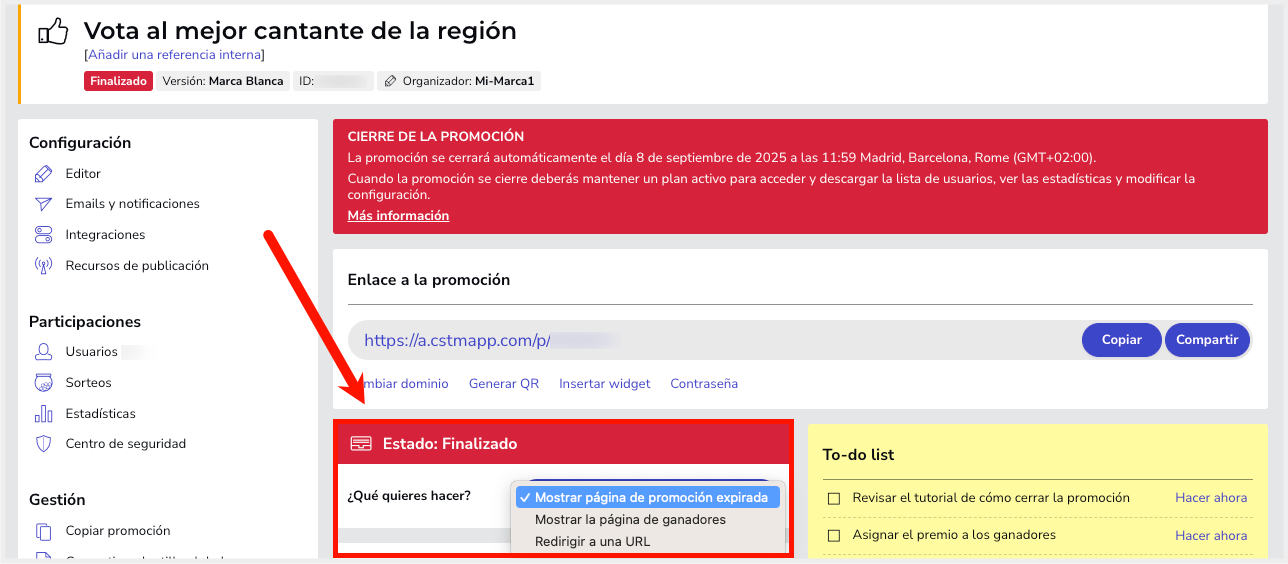Select 'Mostrar página de promoción expirada' option
The width and height of the screenshot is (1288, 564).
click(x=651, y=498)
